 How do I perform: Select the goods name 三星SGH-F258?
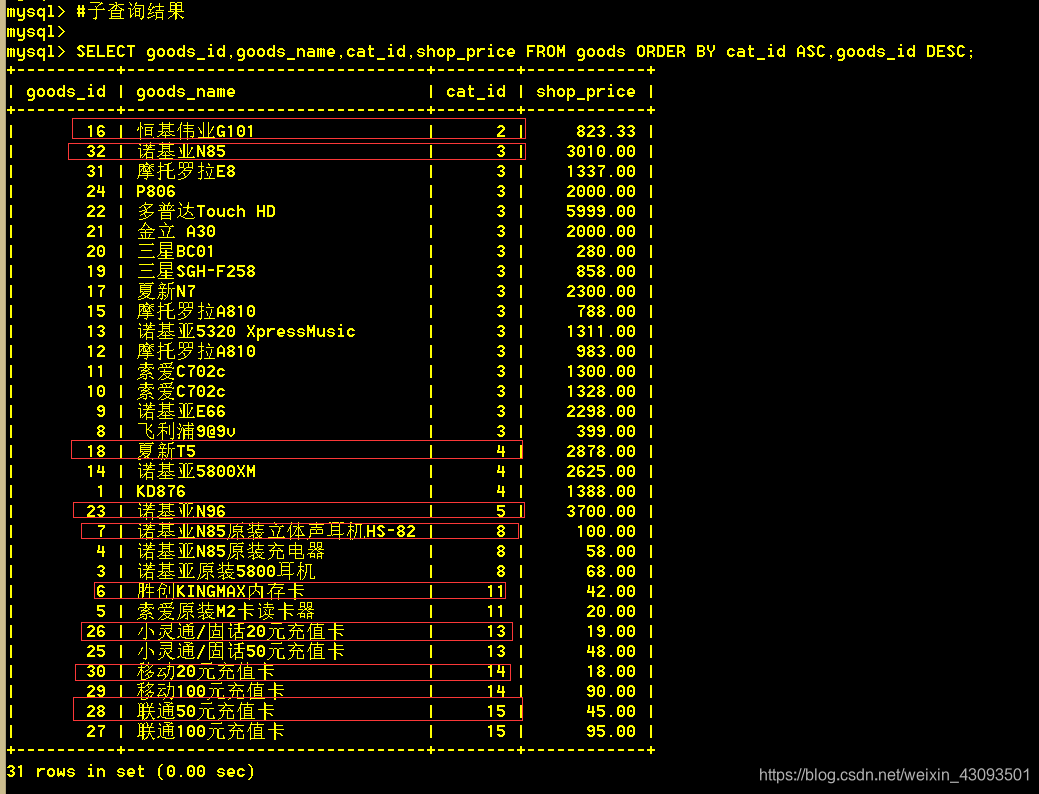coord(195,271)
